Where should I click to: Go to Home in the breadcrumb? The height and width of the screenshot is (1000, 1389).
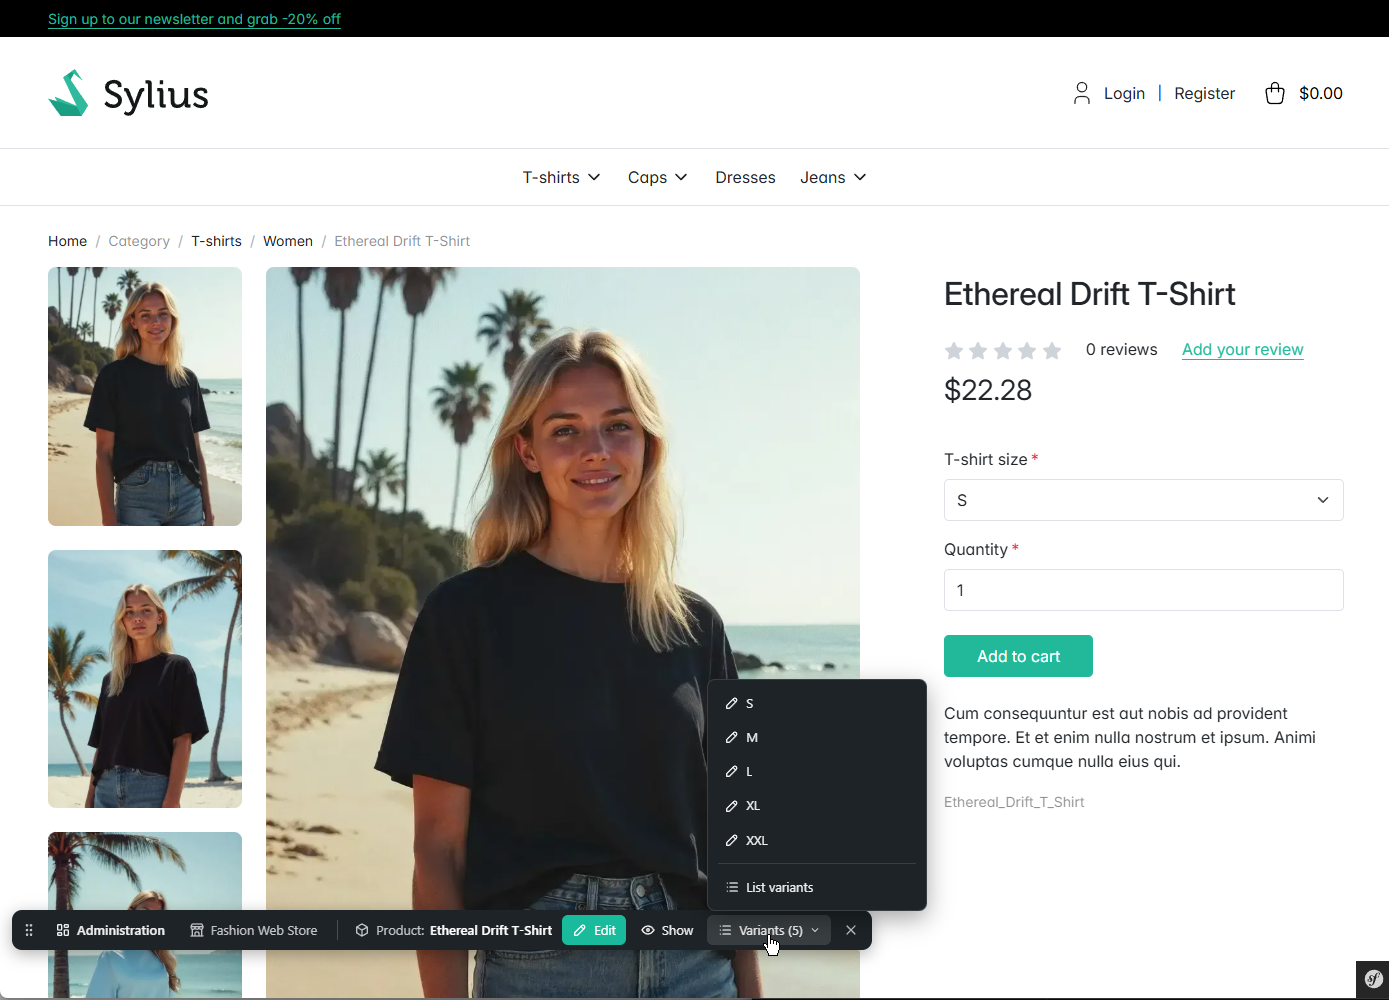67,241
